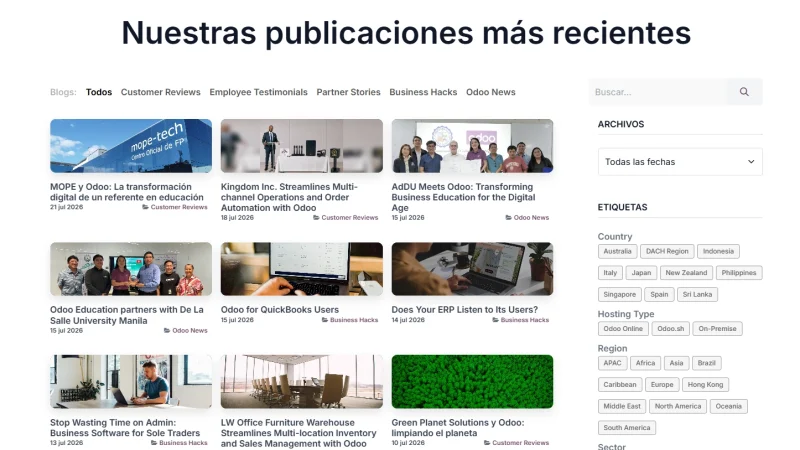Click Customer Reviews label under MOPE post
Viewport: 800px width, 450px height.
tap(179, 207)
